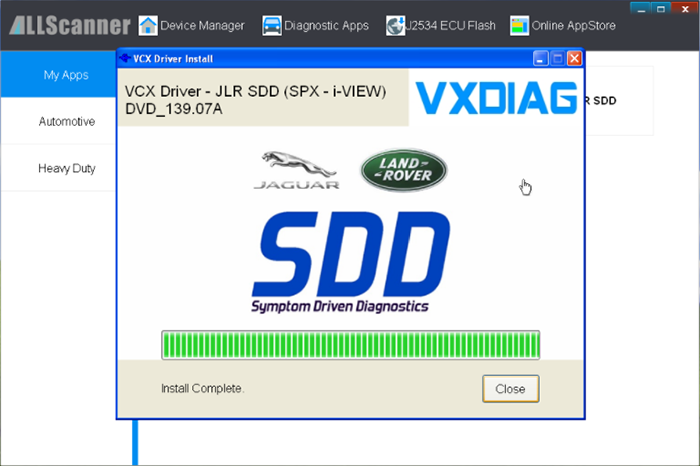Screen dimensions: 700x466
Task: Click the Jaguar logo image
Action: [296, 170]
